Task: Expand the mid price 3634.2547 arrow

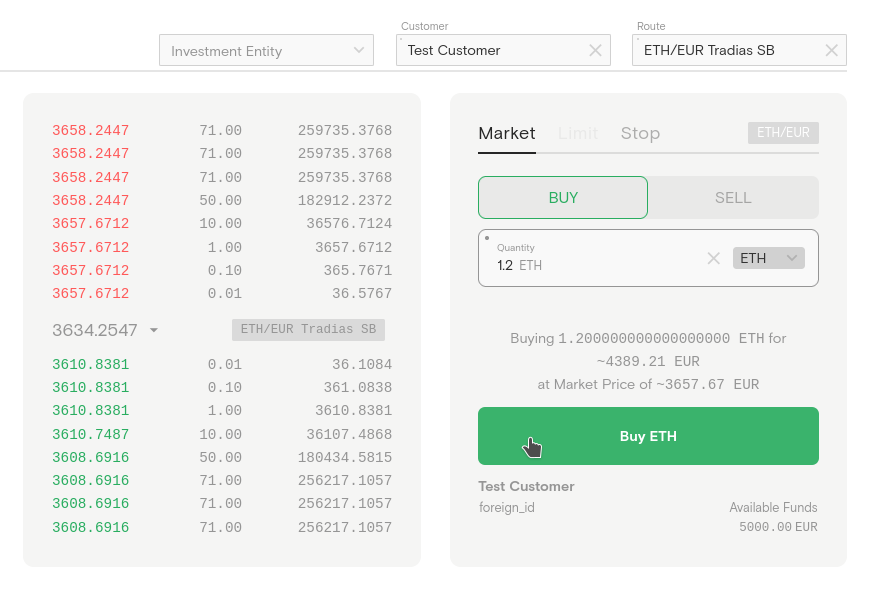Action: (x=154, y=330)
